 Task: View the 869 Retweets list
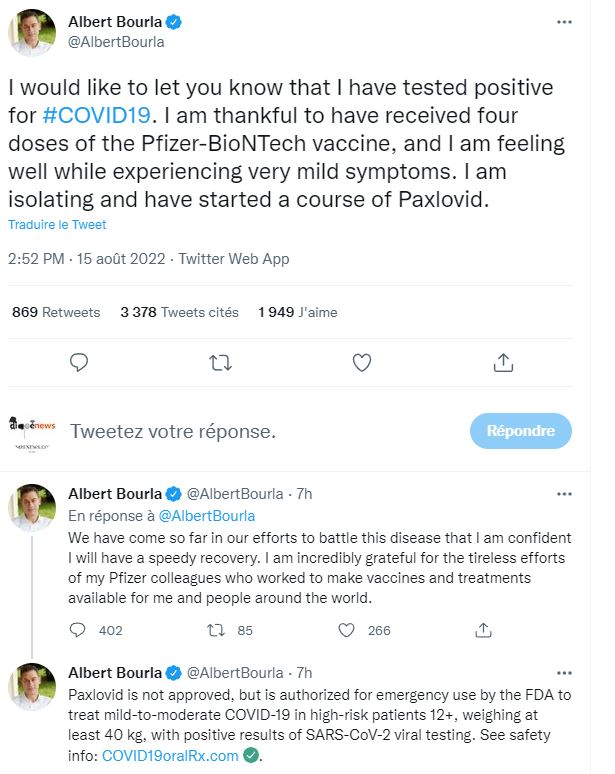tap(56, 312)
